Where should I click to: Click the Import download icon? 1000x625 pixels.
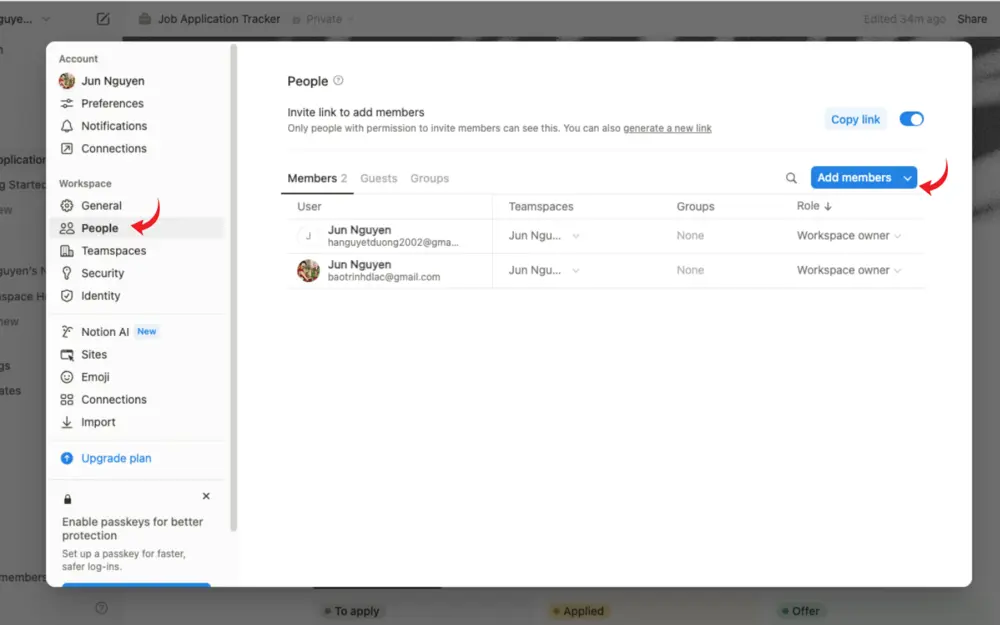point(67,422)
